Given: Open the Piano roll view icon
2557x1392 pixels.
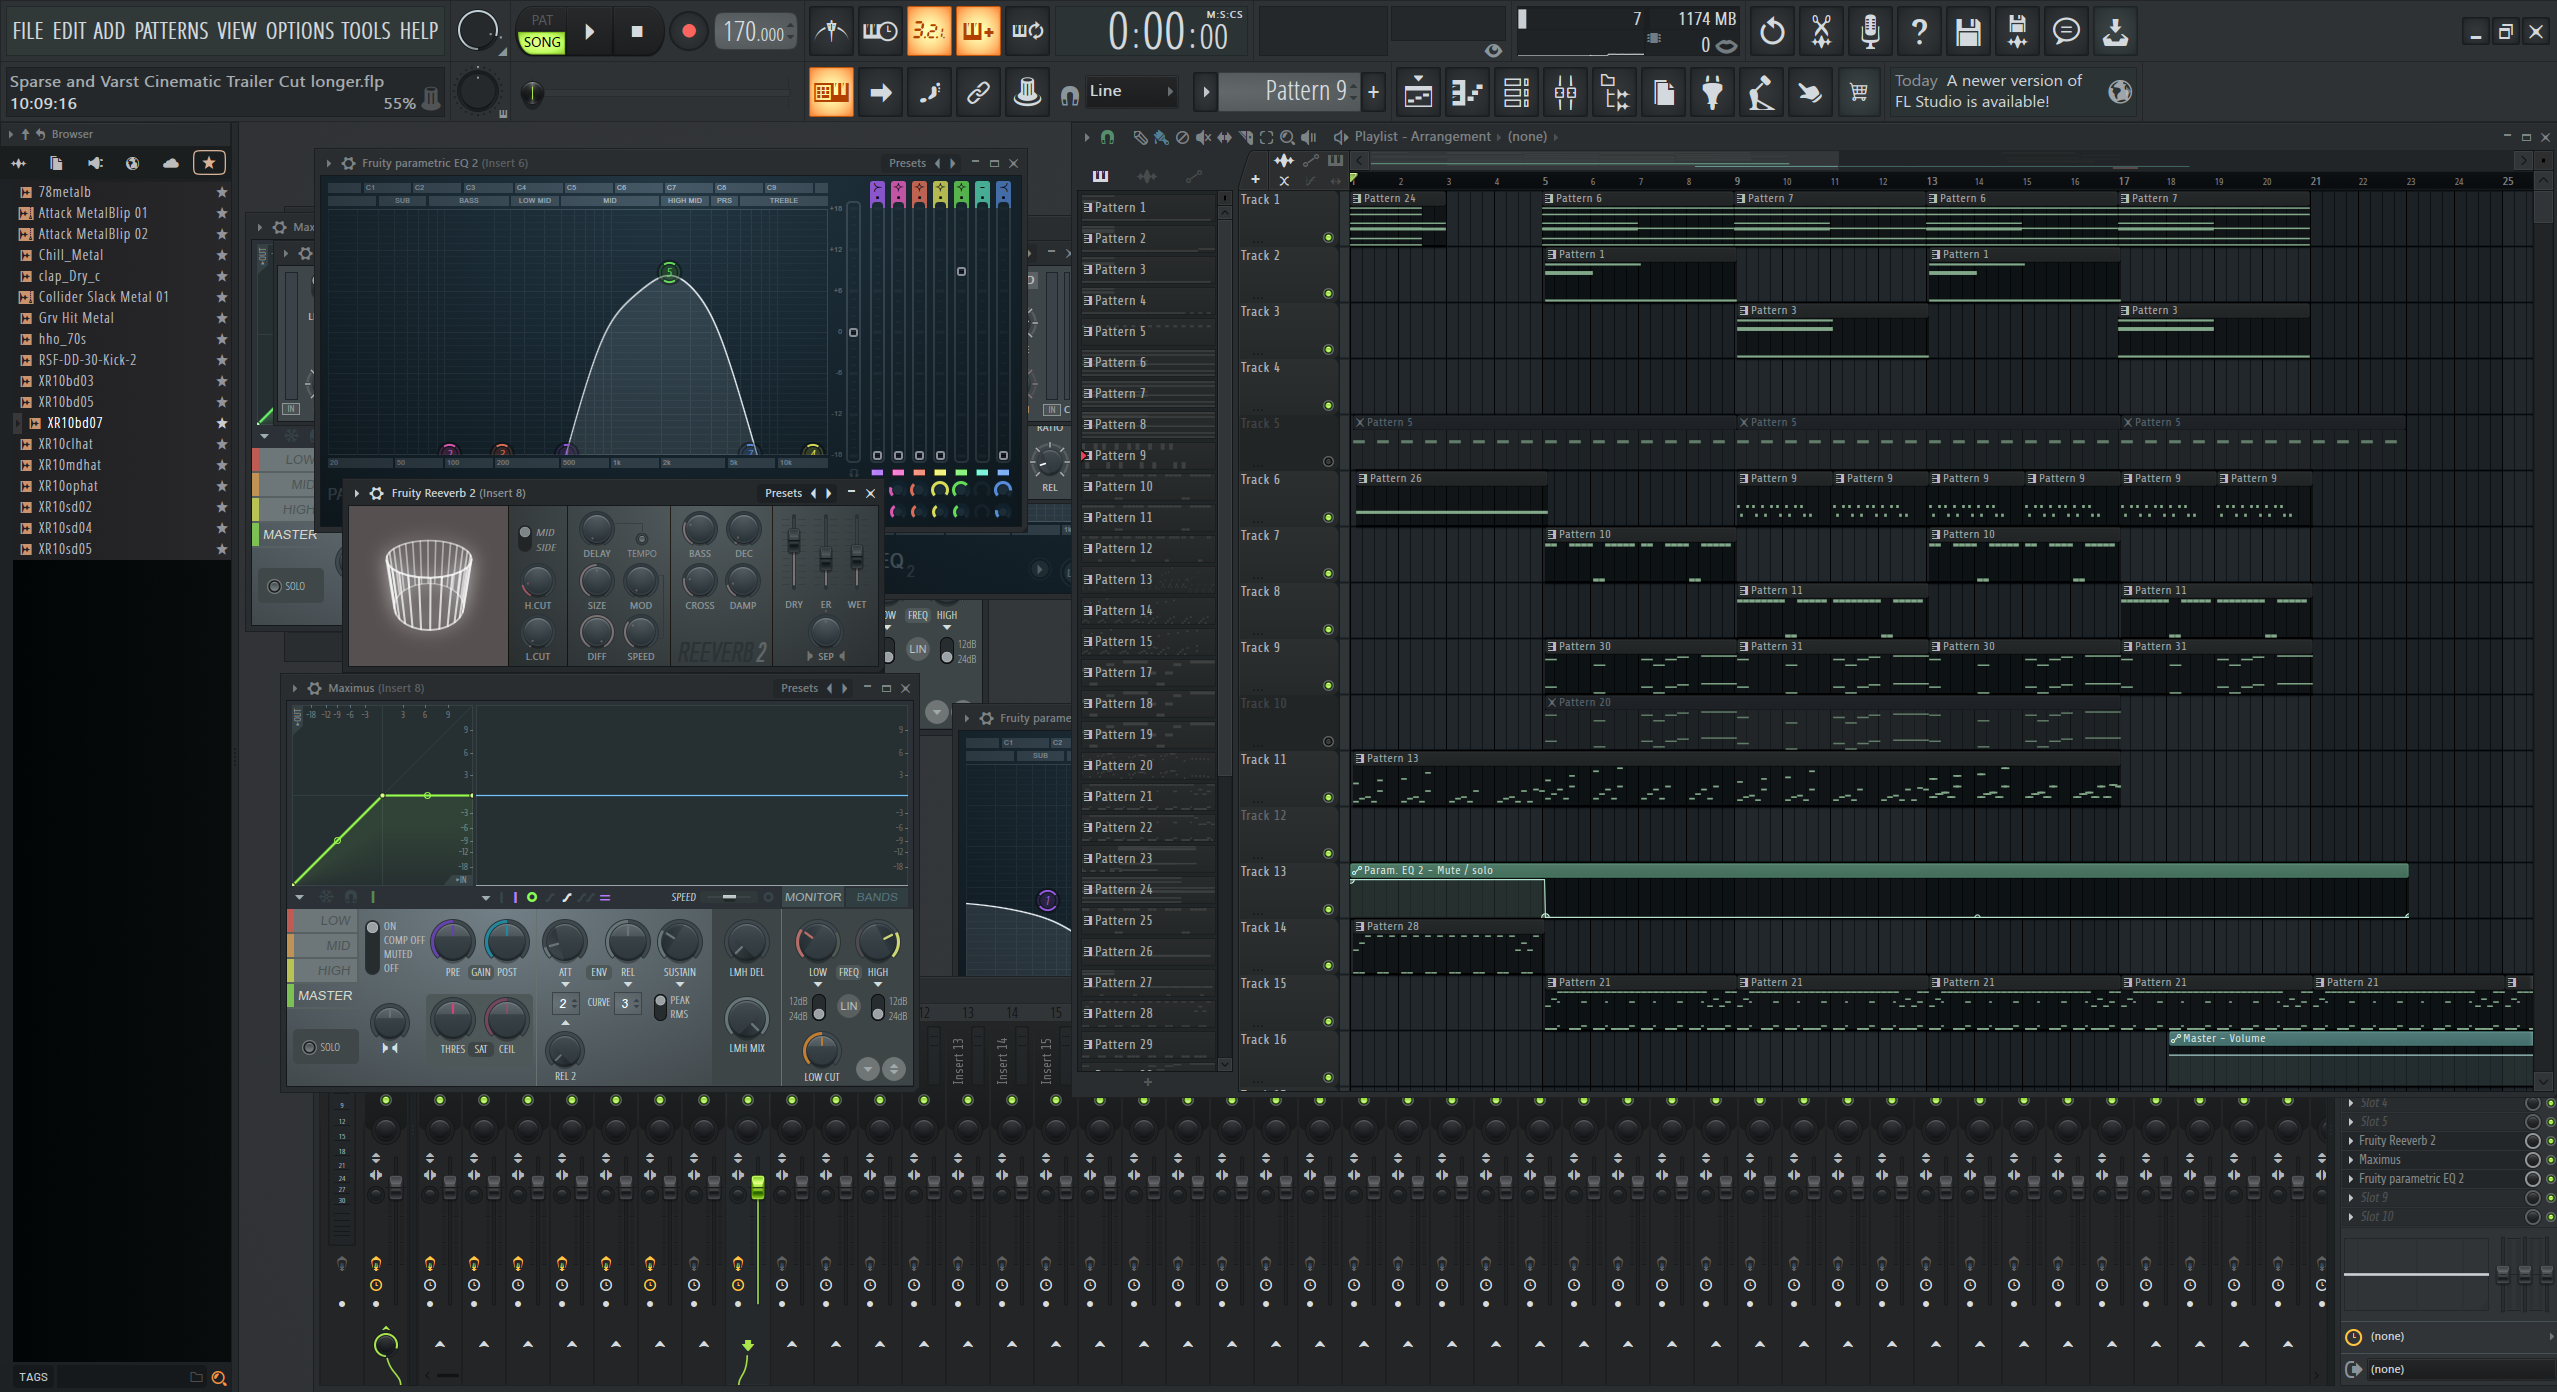Looking at the screenshot, I should point(1467,93).
